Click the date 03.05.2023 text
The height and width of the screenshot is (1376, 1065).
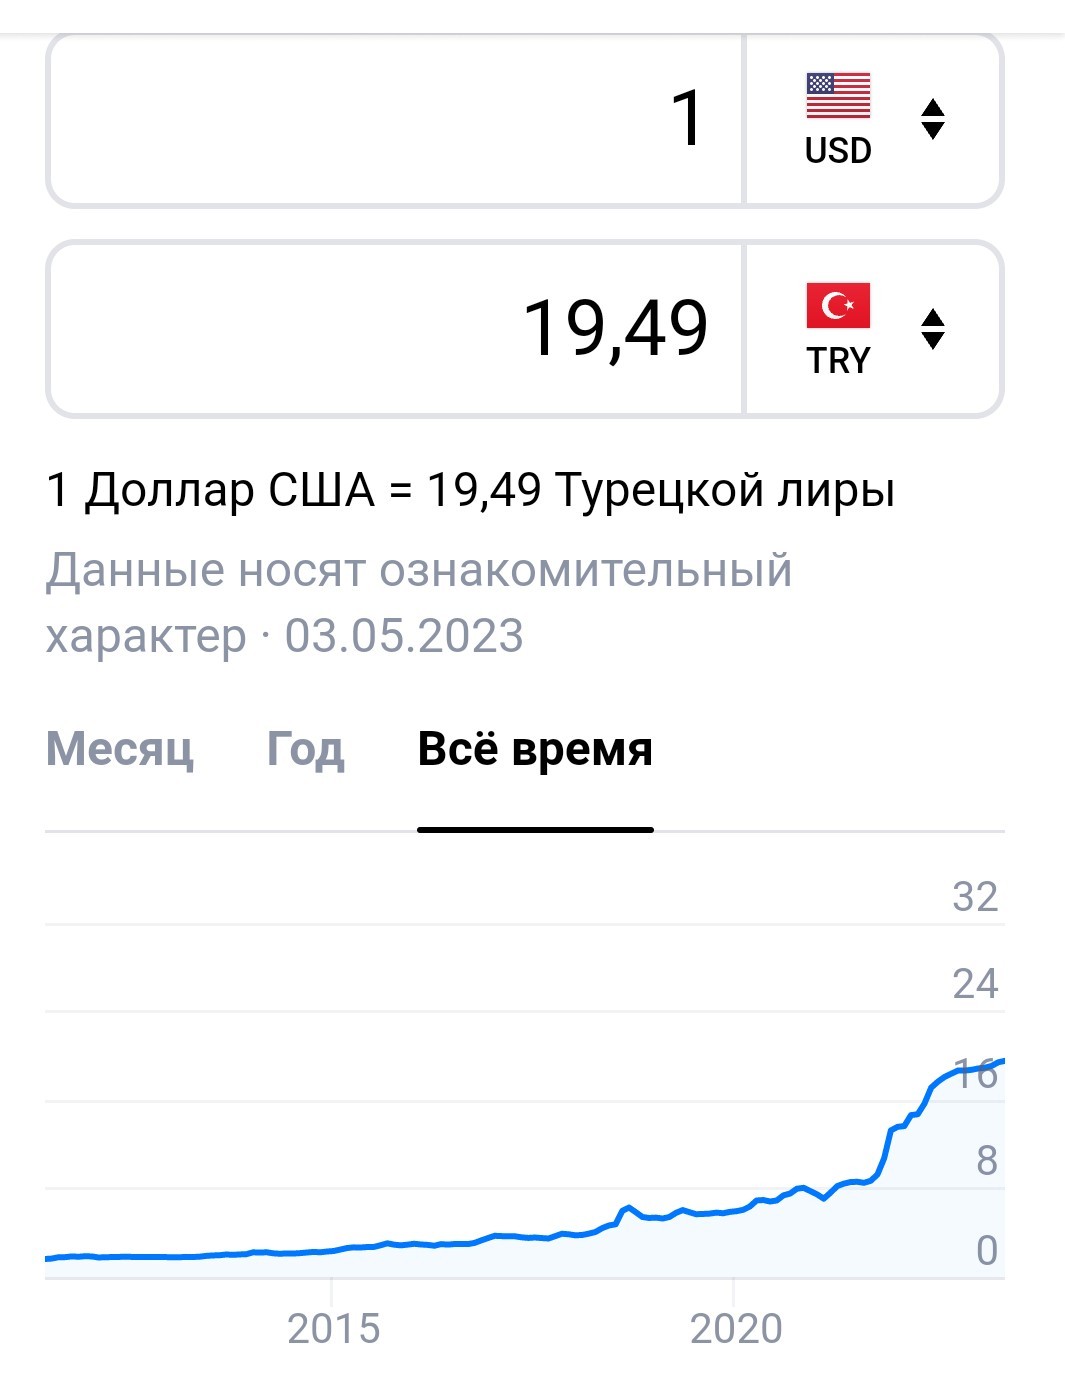point(404,636)
